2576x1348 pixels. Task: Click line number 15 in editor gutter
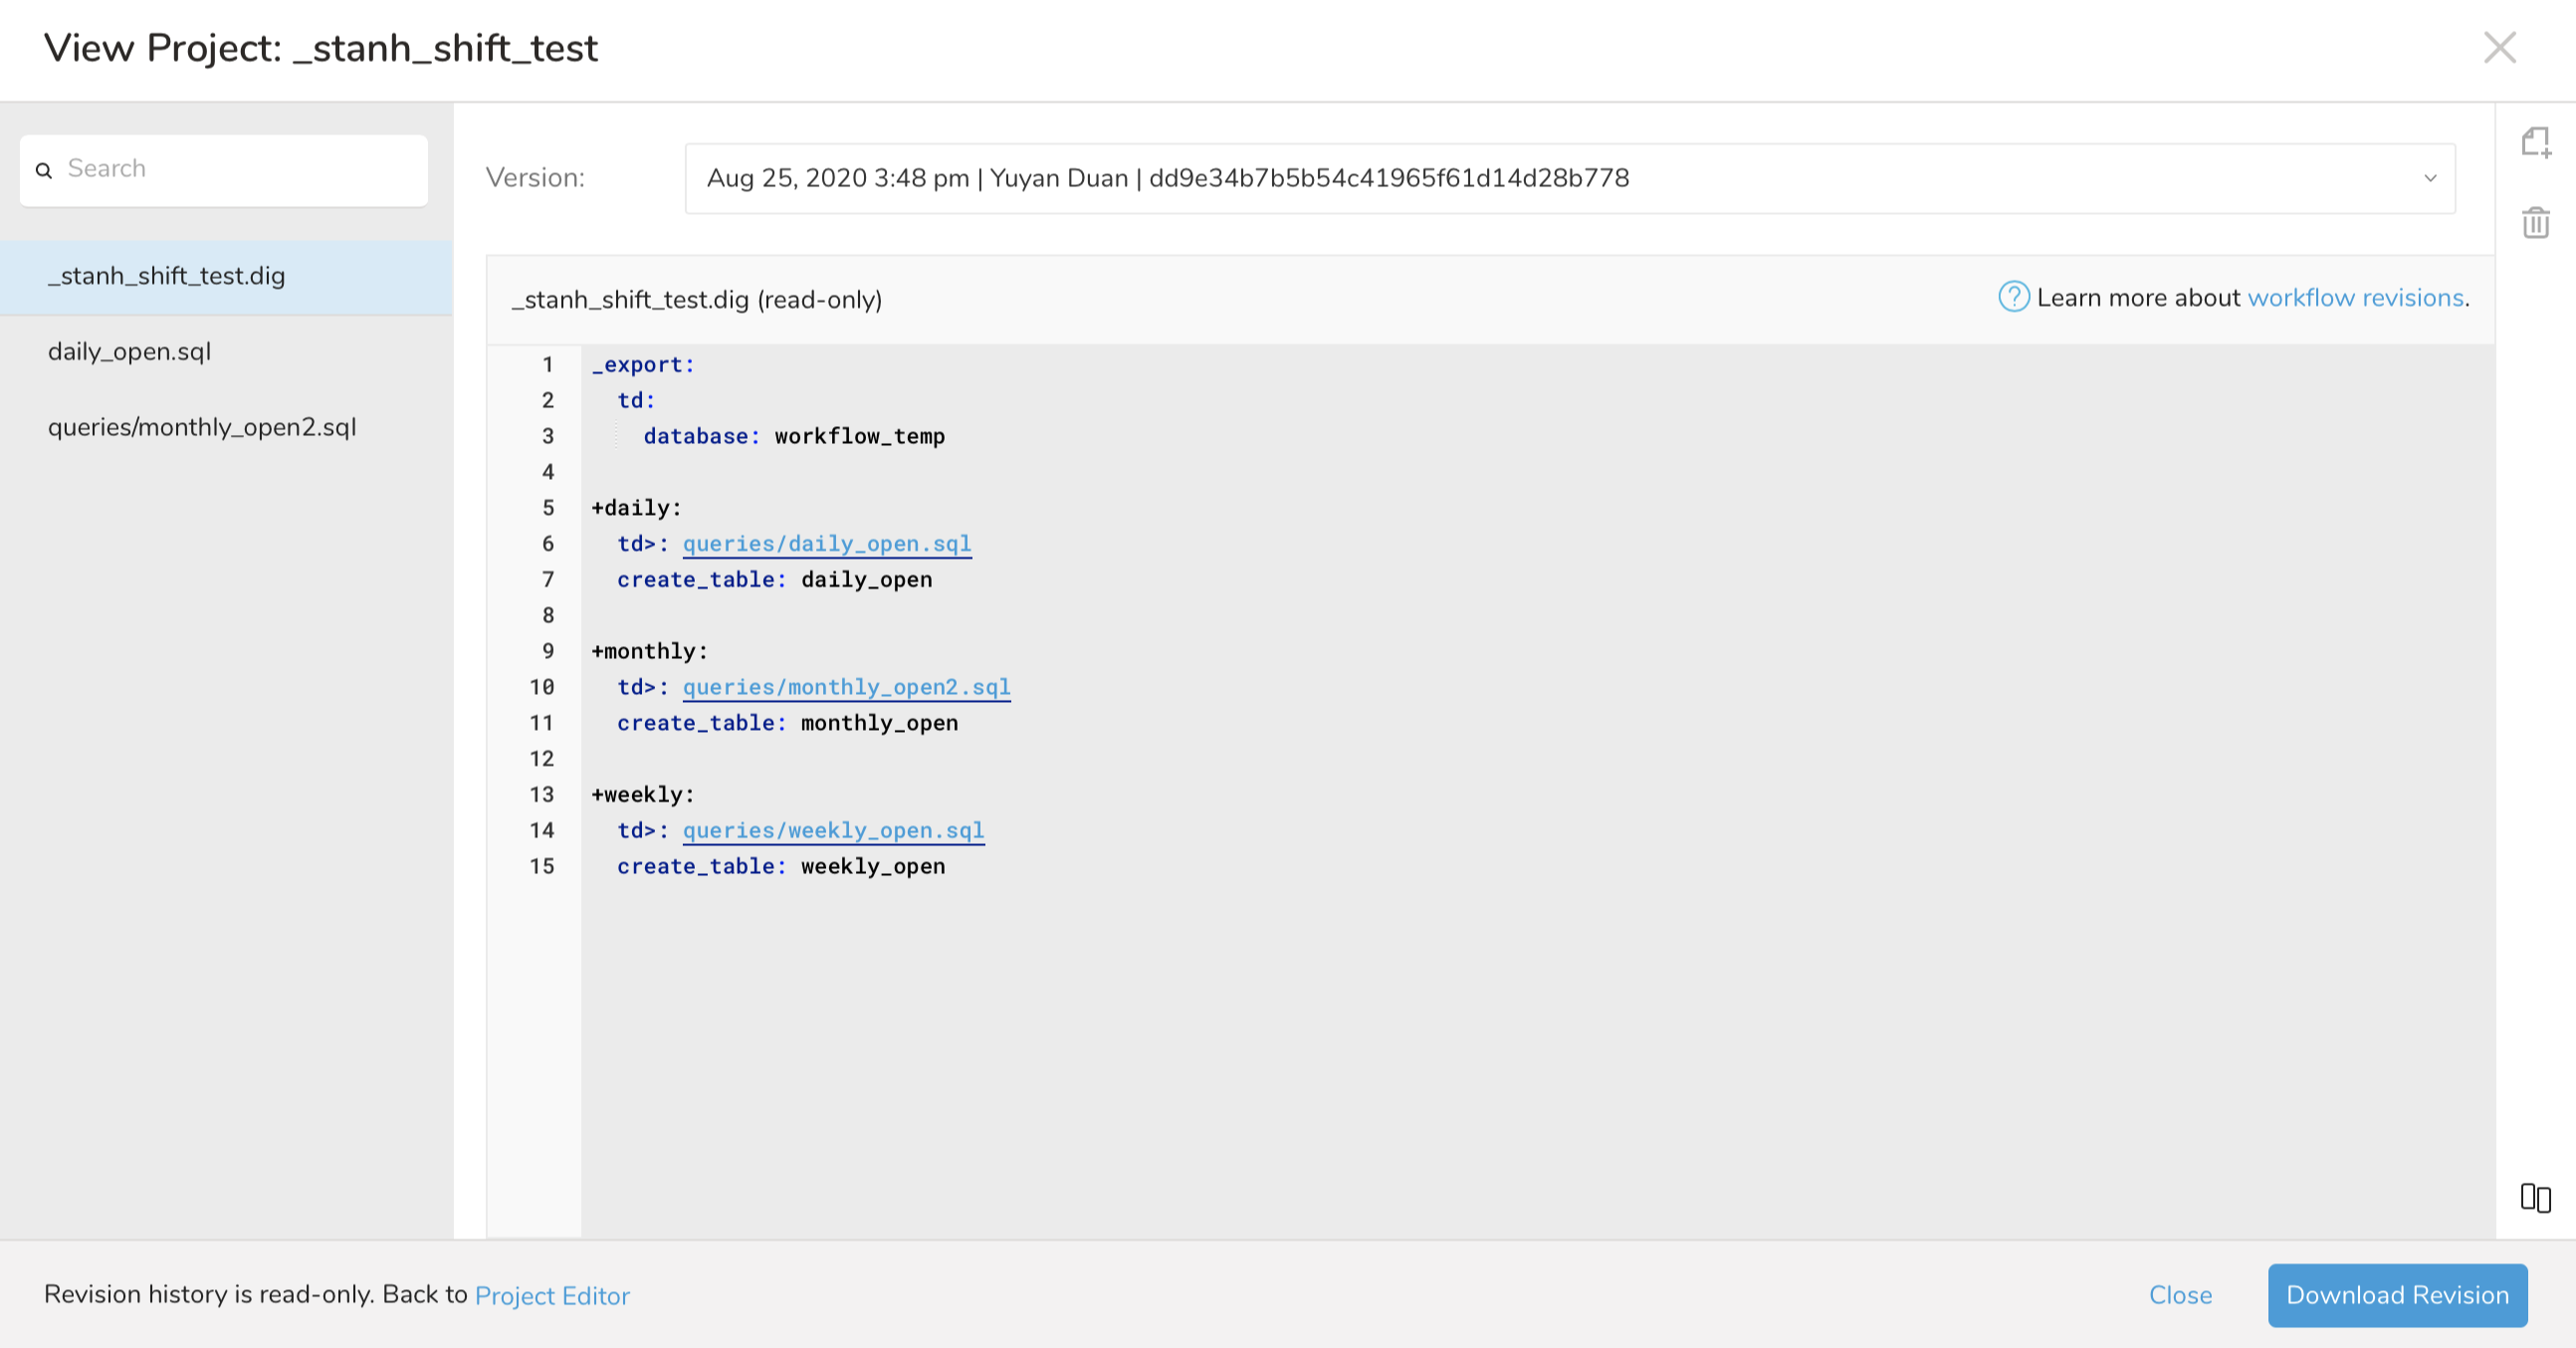point(542,866)
